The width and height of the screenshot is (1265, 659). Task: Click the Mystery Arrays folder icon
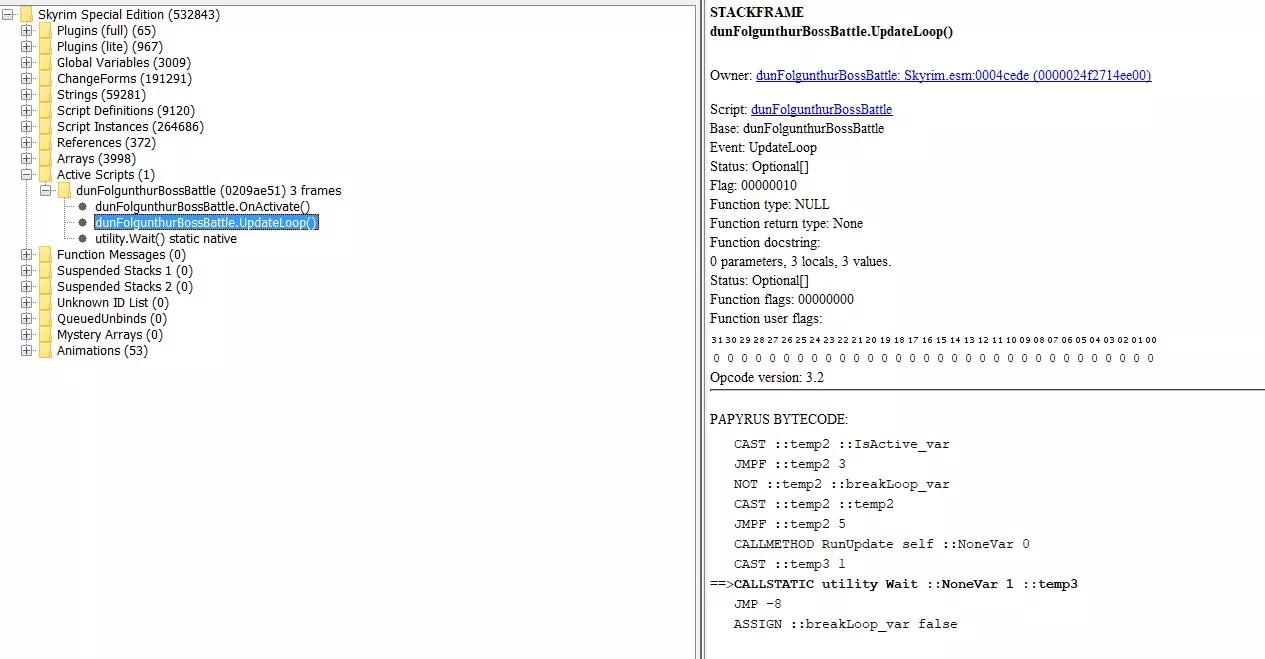[x=45, y=335]
